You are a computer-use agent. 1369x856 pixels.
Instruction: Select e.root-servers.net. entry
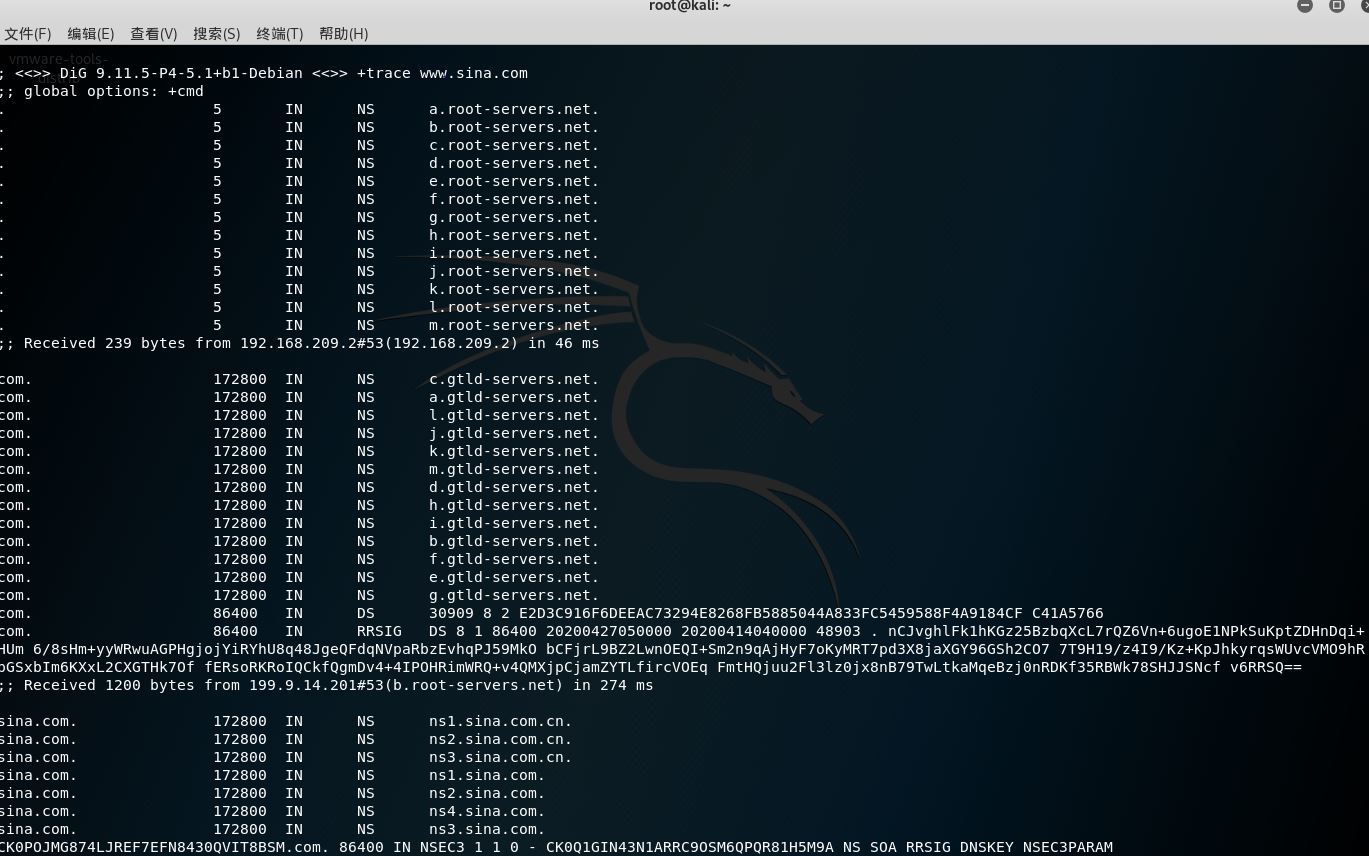(x=514, y=181)
